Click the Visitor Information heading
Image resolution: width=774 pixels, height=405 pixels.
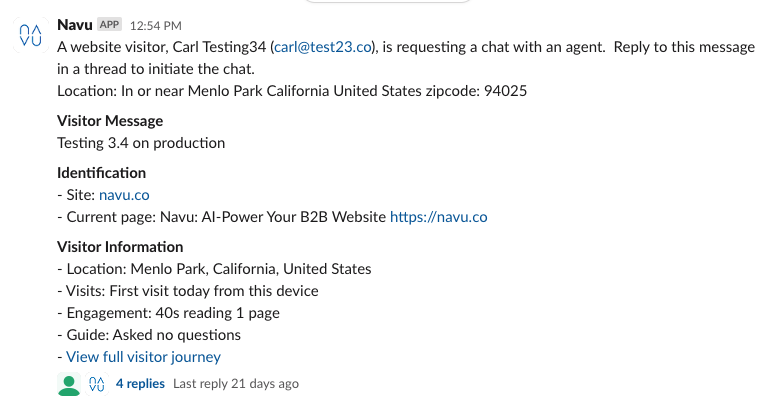pos(120,247)
